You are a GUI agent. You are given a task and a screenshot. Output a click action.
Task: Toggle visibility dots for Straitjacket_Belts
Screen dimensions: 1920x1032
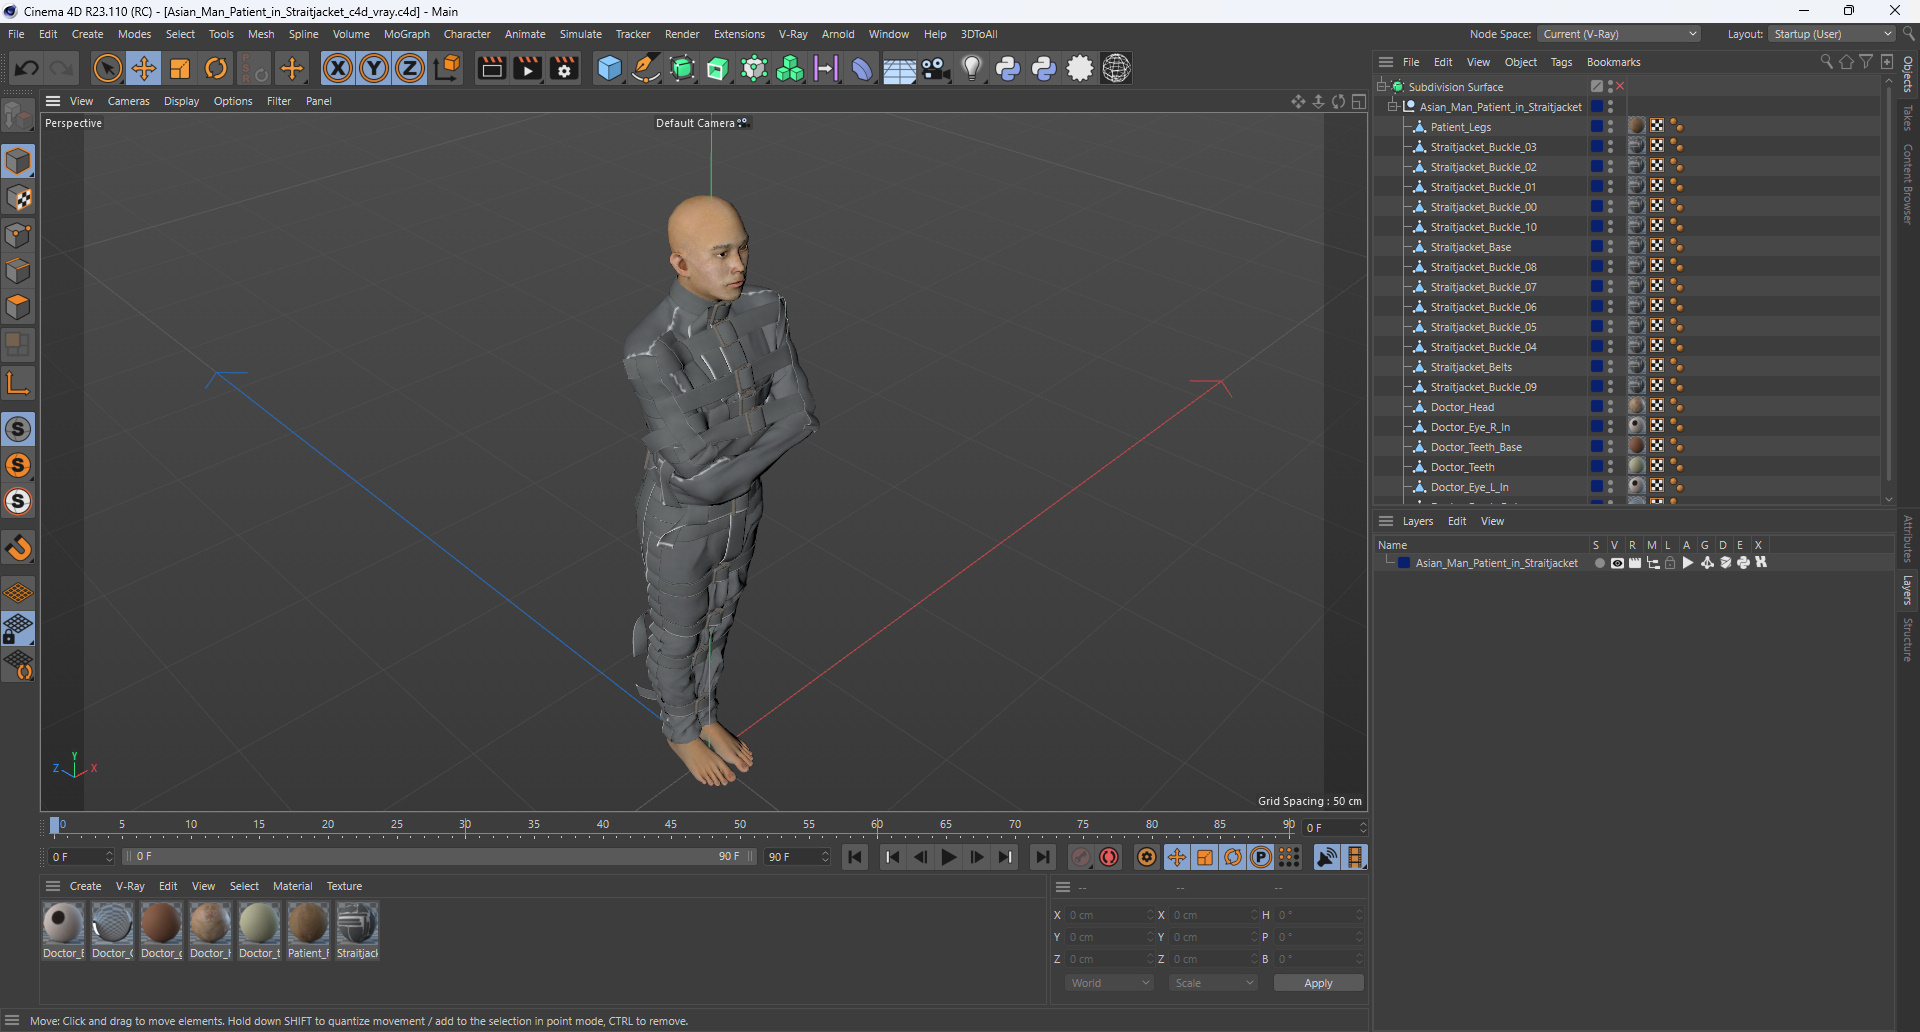[1610, 367]
